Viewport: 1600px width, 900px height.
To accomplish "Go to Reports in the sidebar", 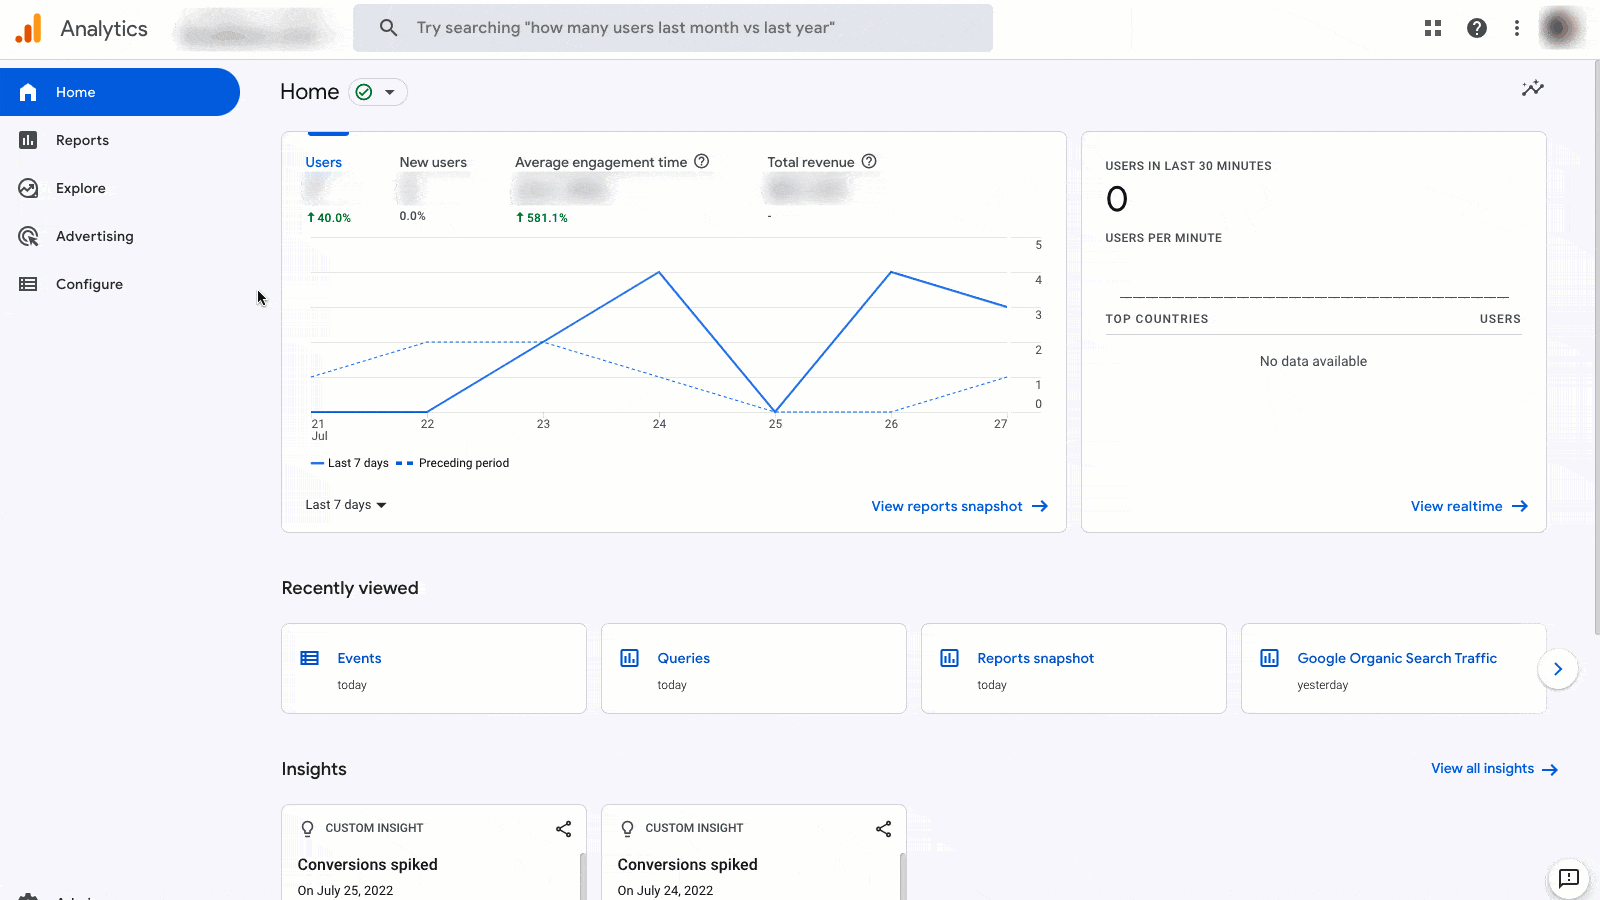I will coord(82,140).
